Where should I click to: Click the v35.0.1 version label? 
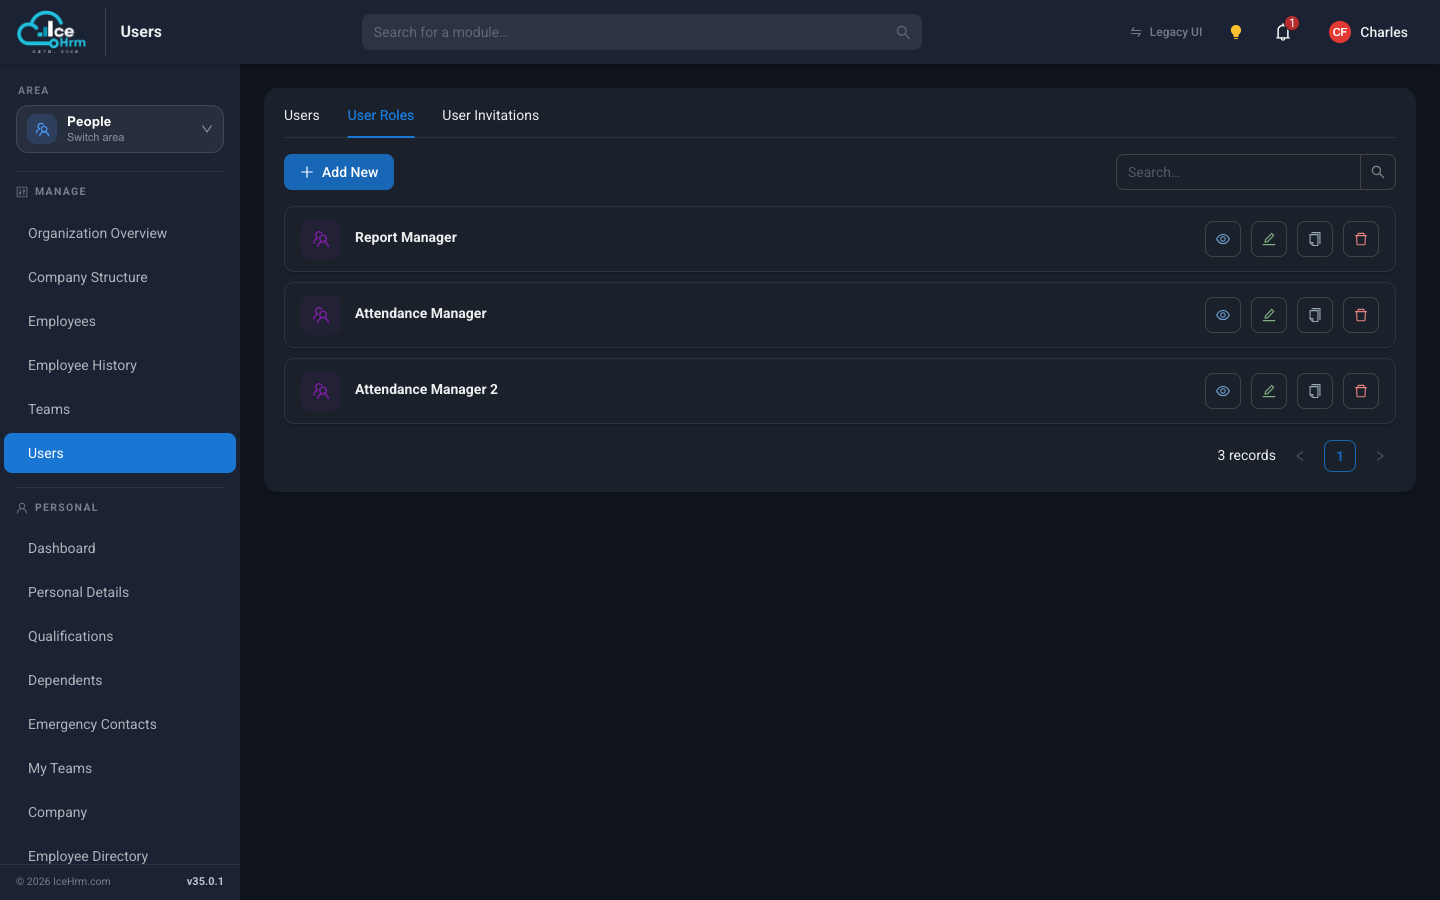[205, 881]
